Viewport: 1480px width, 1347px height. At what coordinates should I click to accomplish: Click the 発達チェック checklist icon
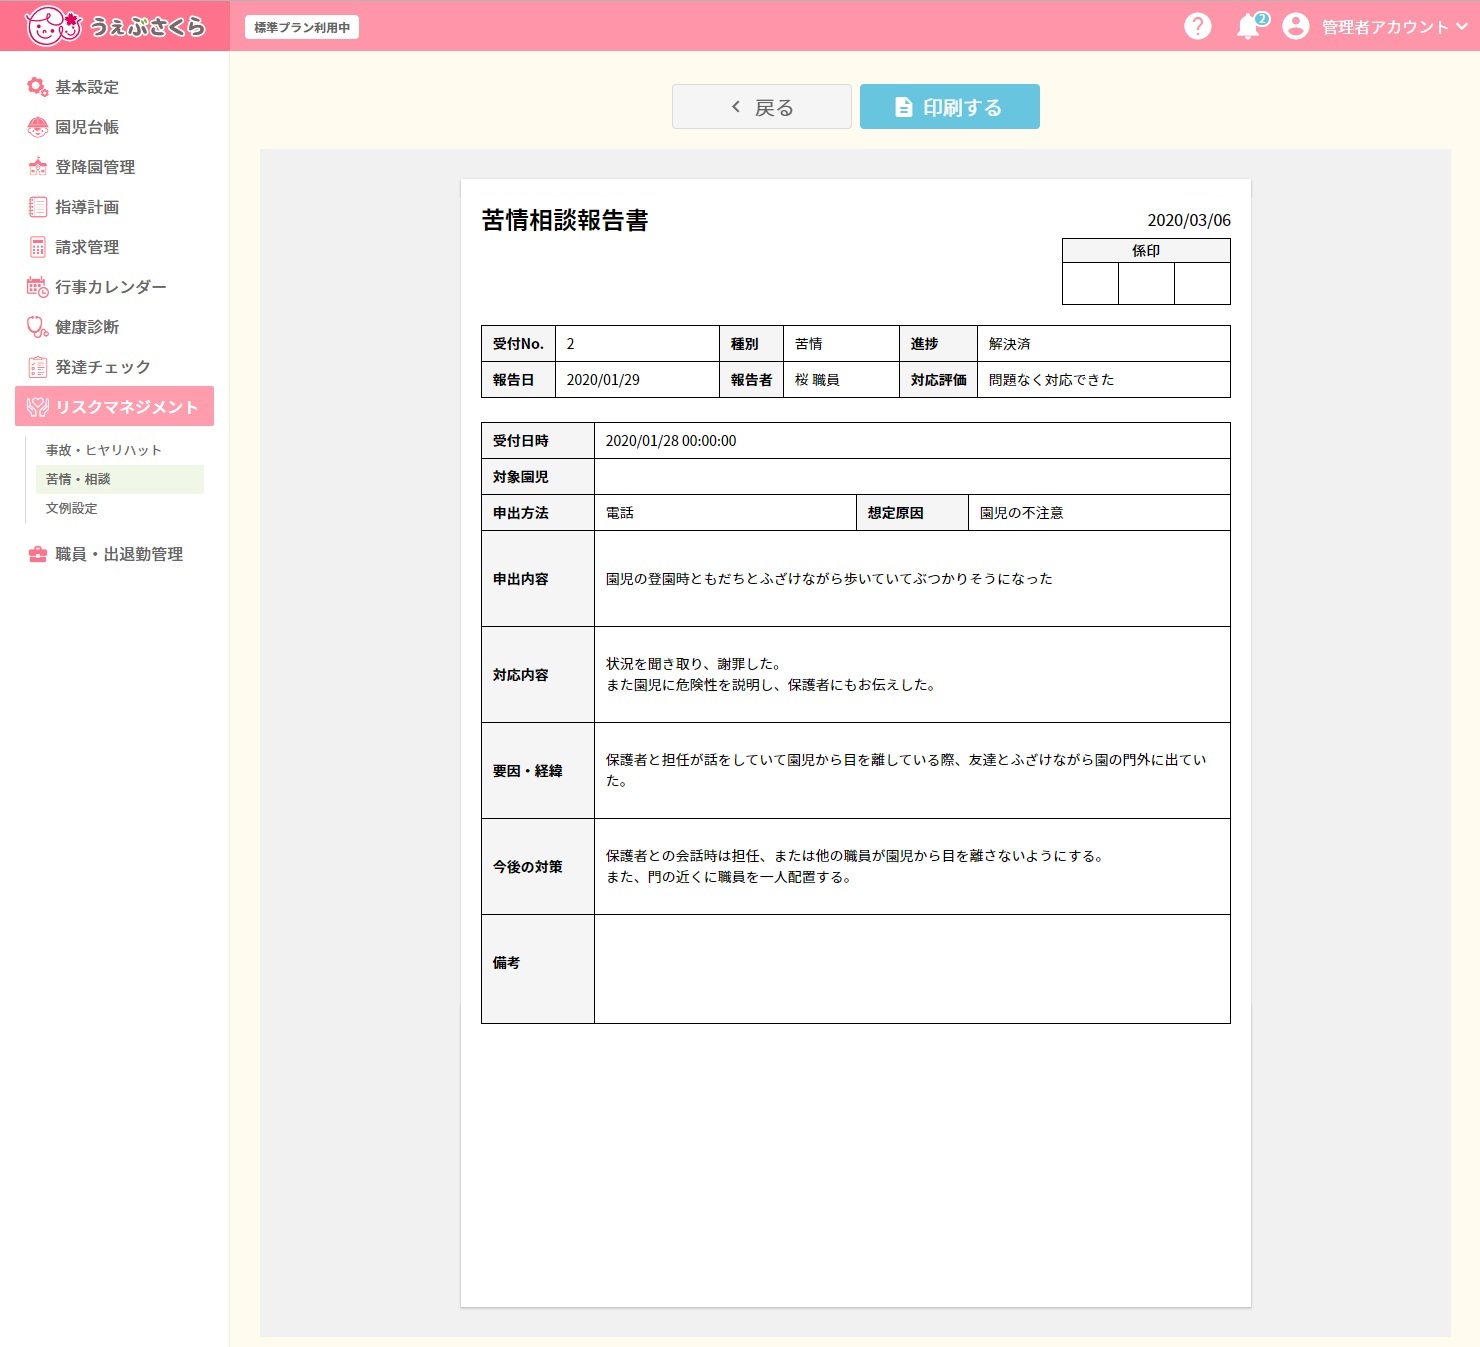coord(38,367)
